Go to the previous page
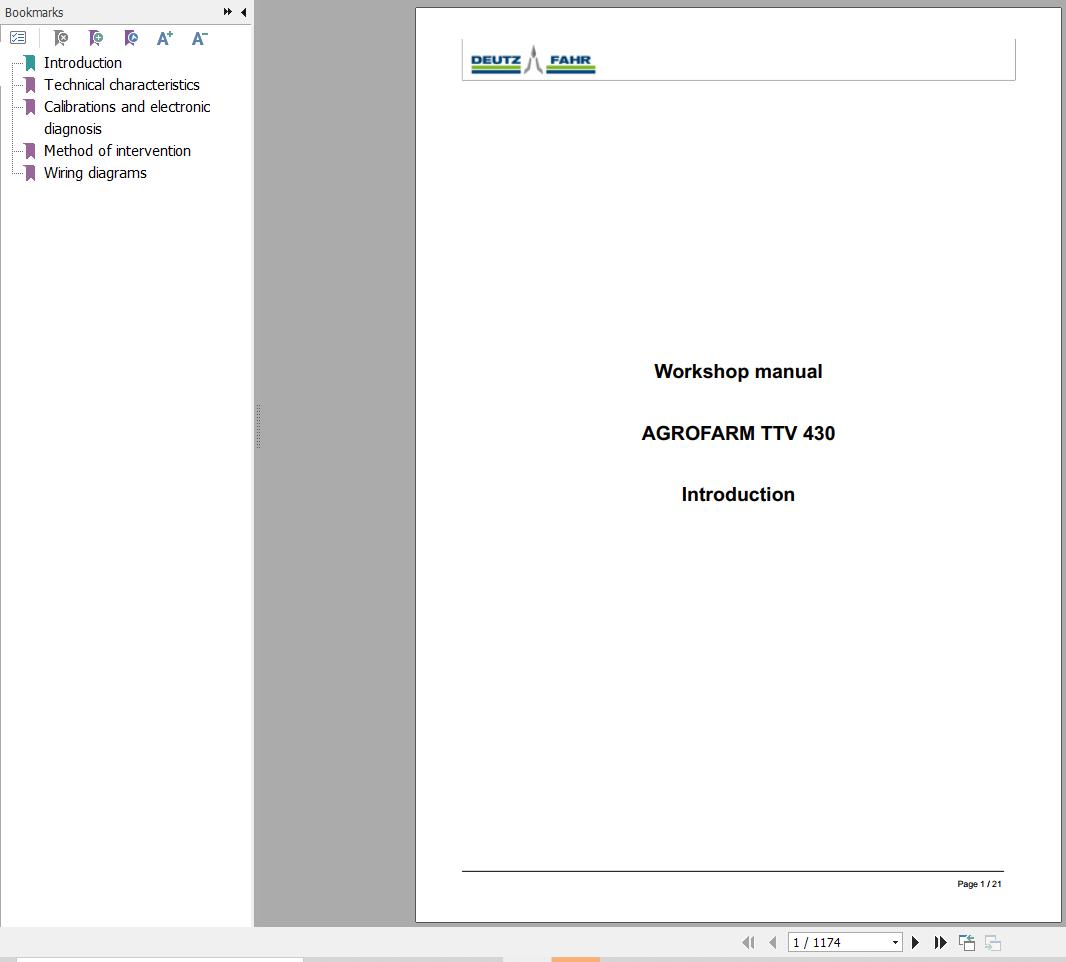The height and width of the screenshot is (962, 1066). point(772,942)
